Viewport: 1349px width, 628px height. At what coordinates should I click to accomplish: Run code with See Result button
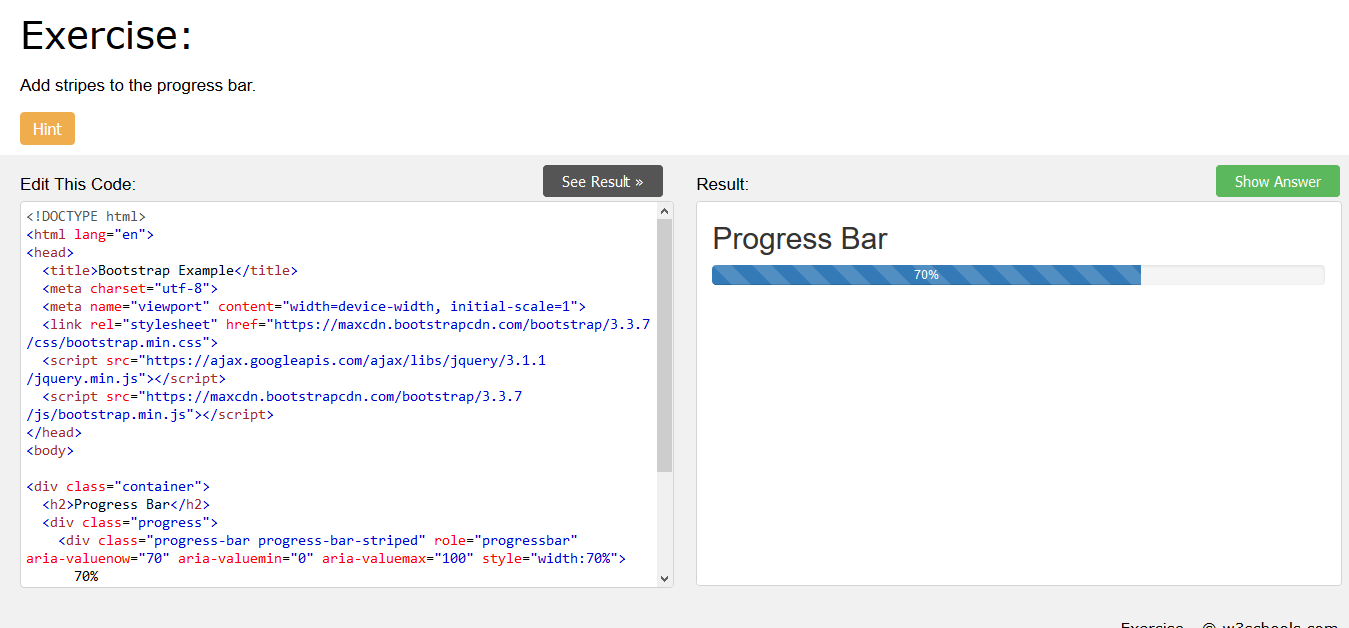click(x=603, y=181)
